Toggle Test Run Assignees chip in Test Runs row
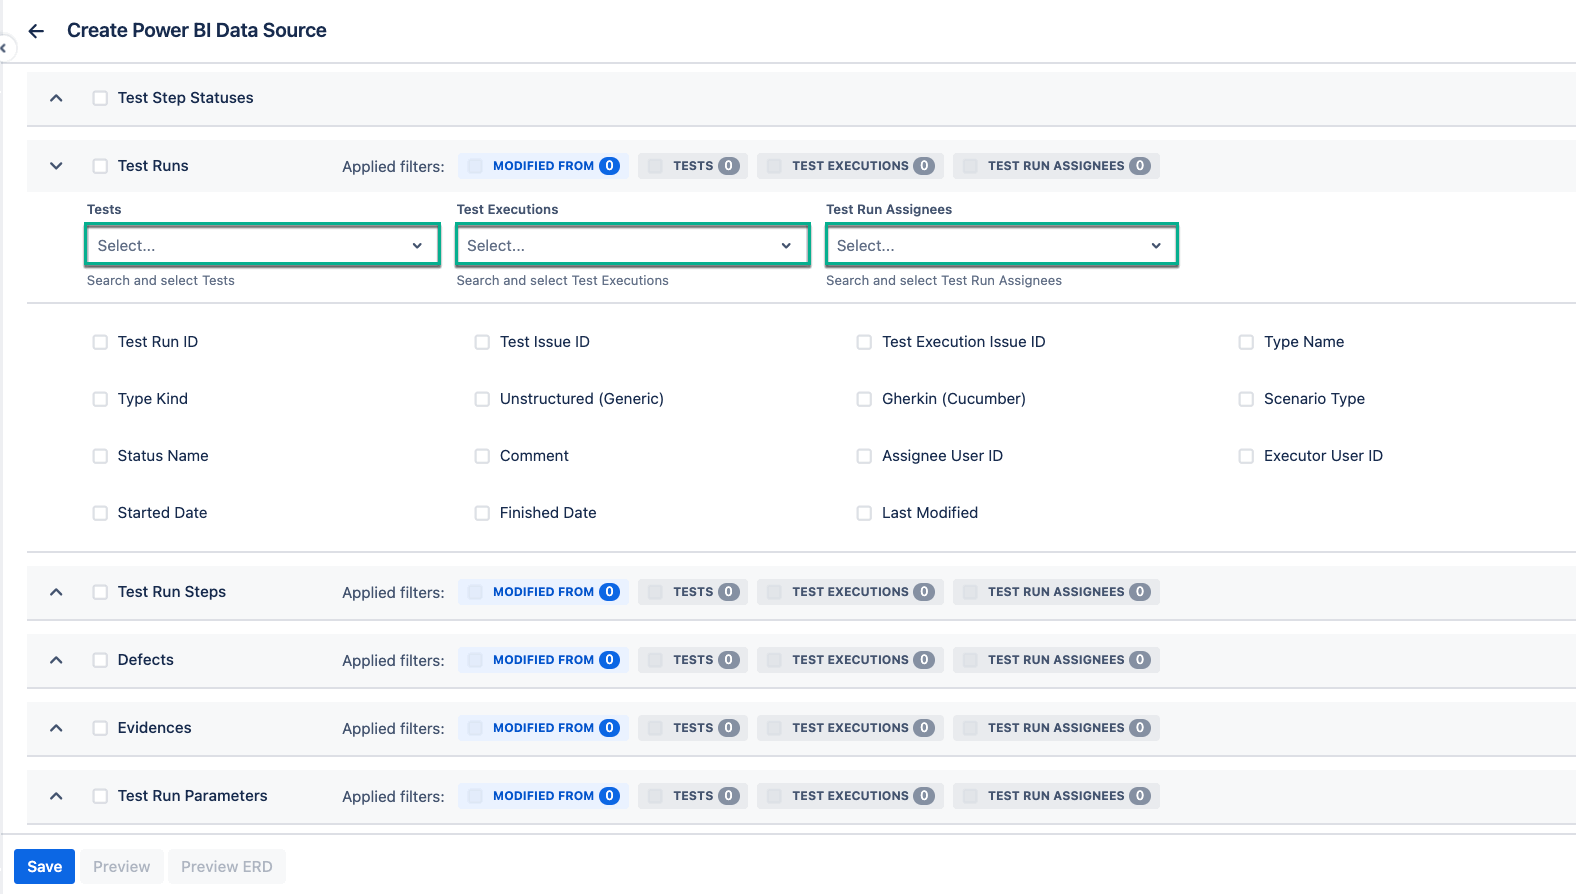This screenshot has height=894, width=1576. coord(1056,166)
